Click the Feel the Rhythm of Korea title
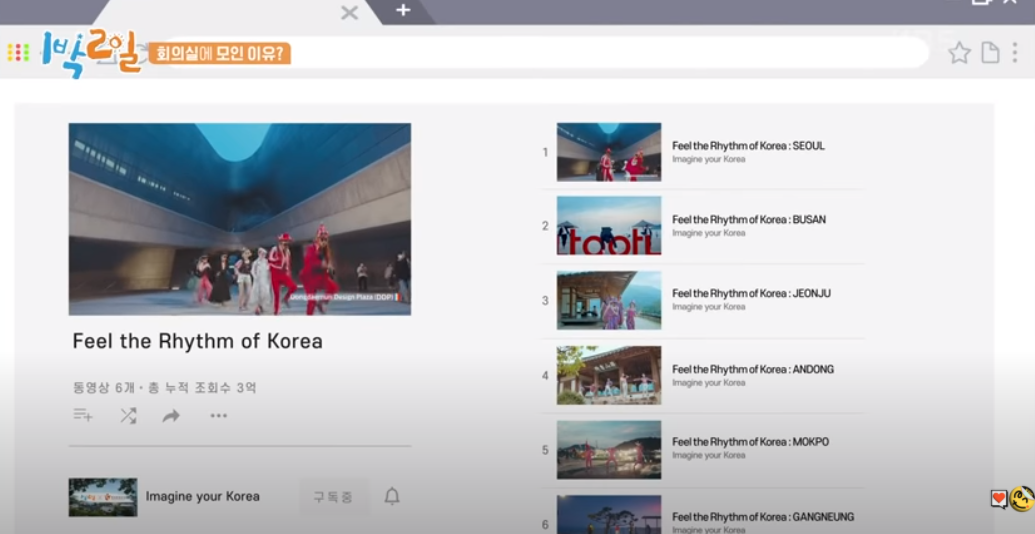The width and height of the screenshot is (1035, 534). [x=197, y=341]
